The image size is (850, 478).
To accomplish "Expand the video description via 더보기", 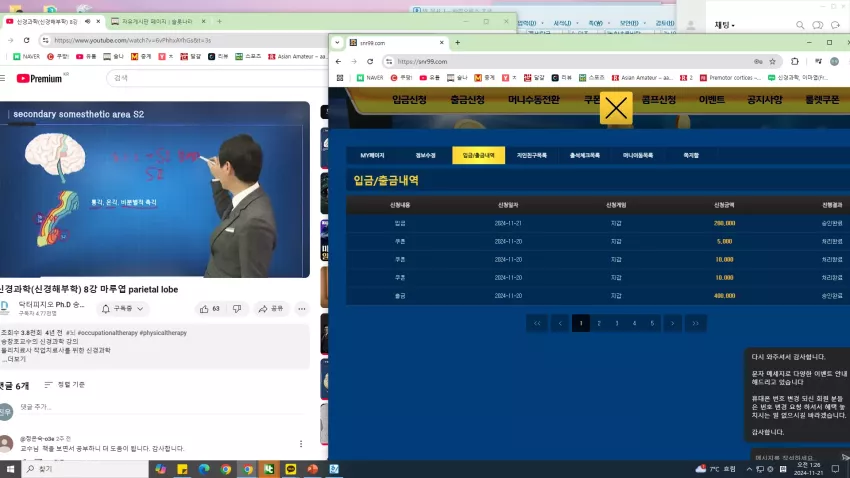I will [14, 359].
